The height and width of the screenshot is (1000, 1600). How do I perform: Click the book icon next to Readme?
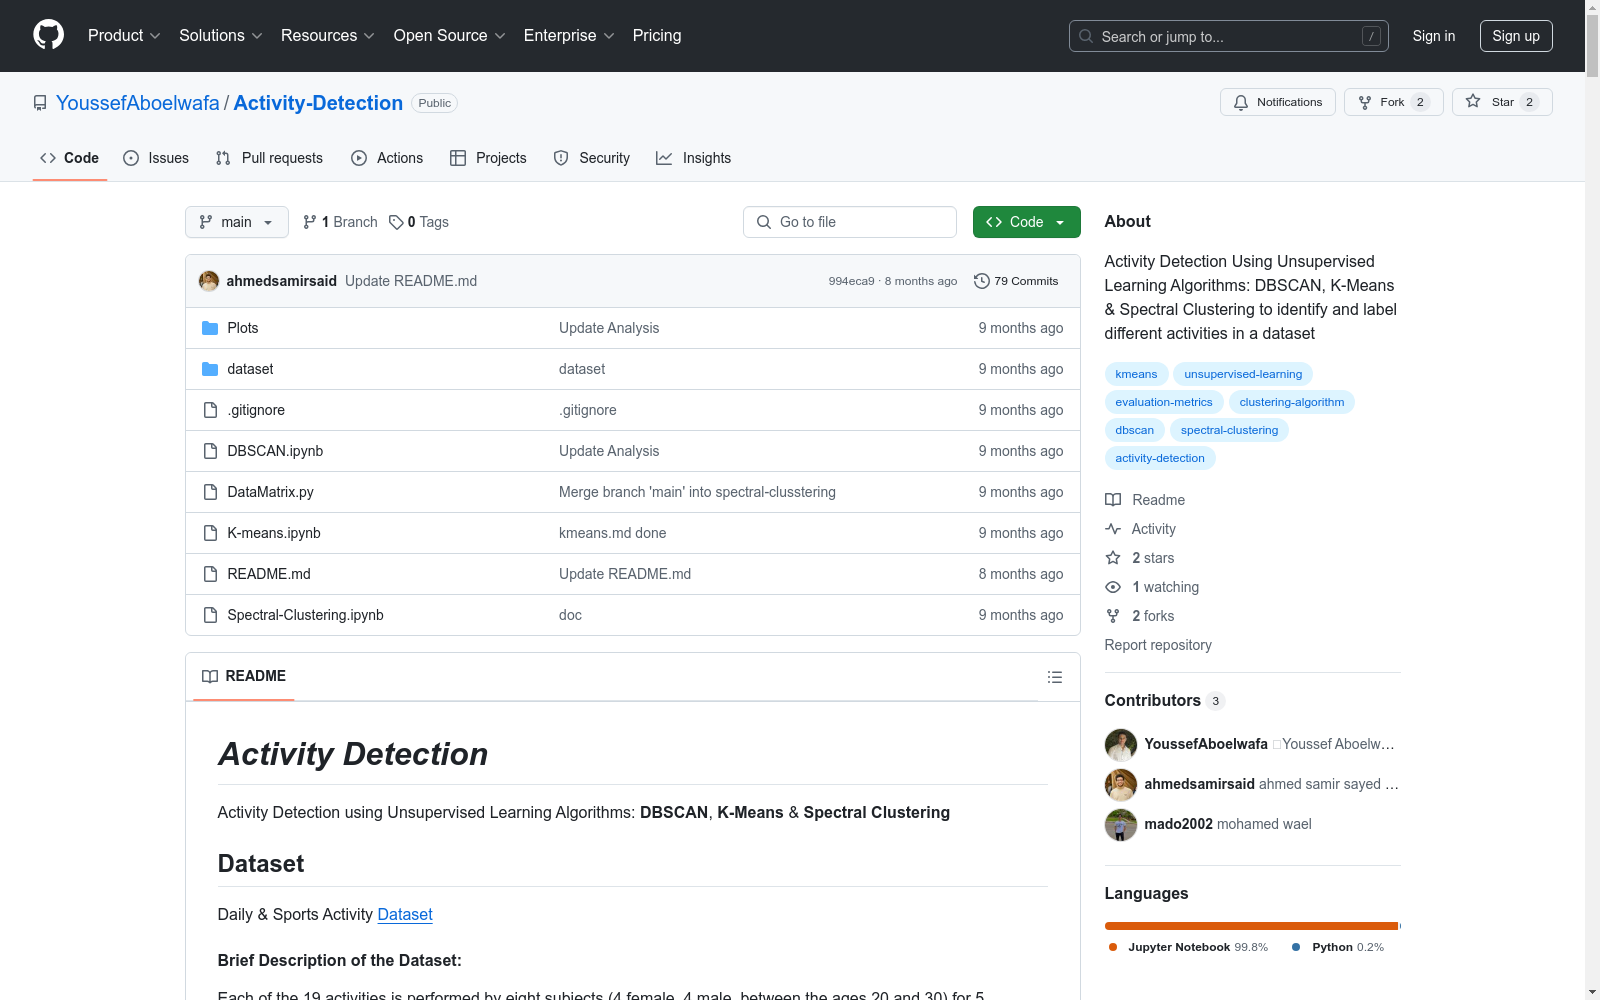point(1113,500)
